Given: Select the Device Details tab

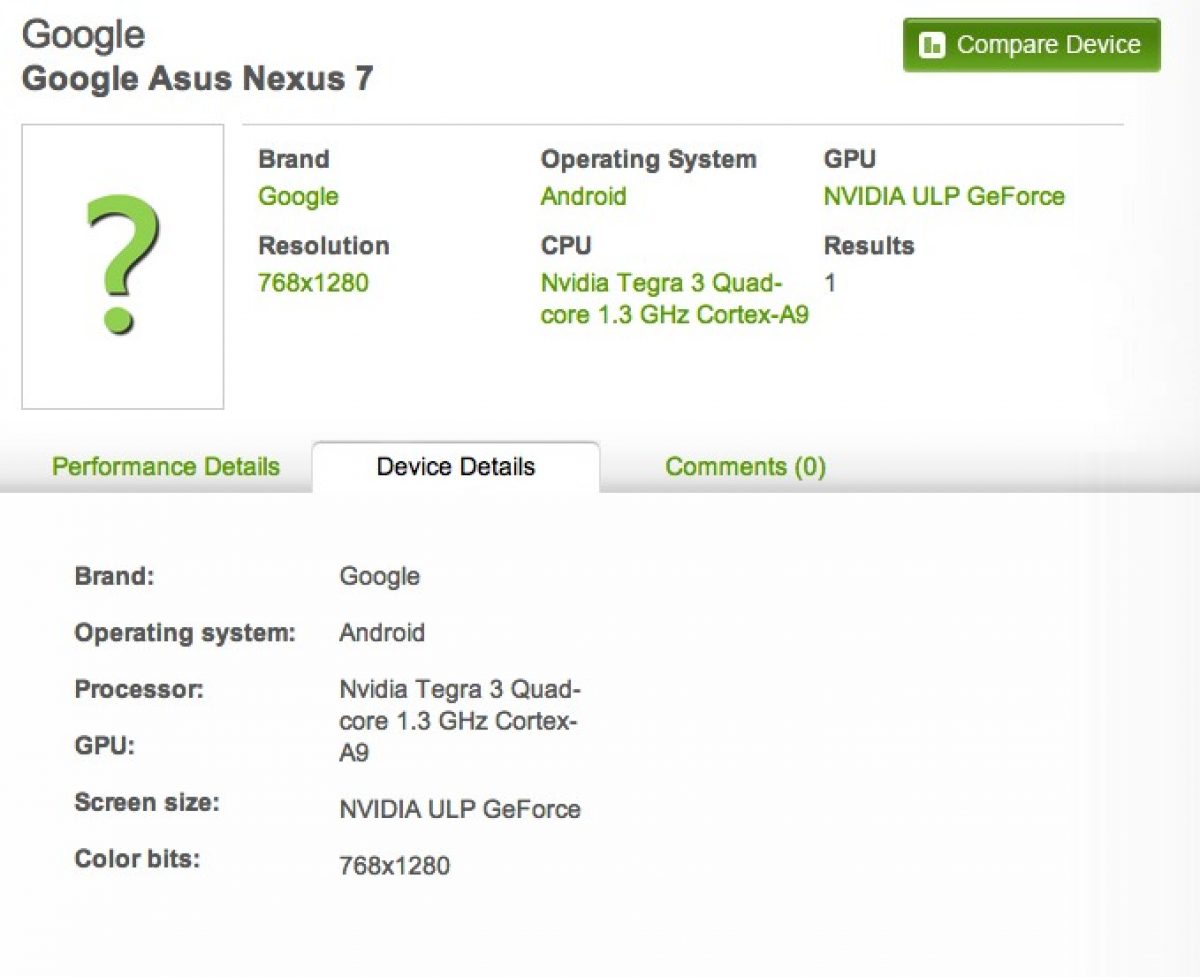Looking at the screenshot, I should click(456, 467).
